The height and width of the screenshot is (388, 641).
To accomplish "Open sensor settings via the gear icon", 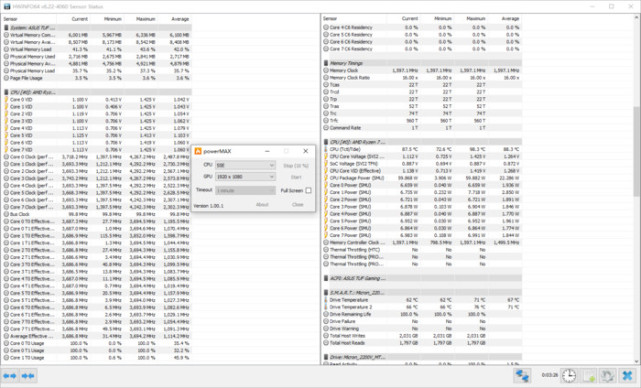I will point(607,375).
